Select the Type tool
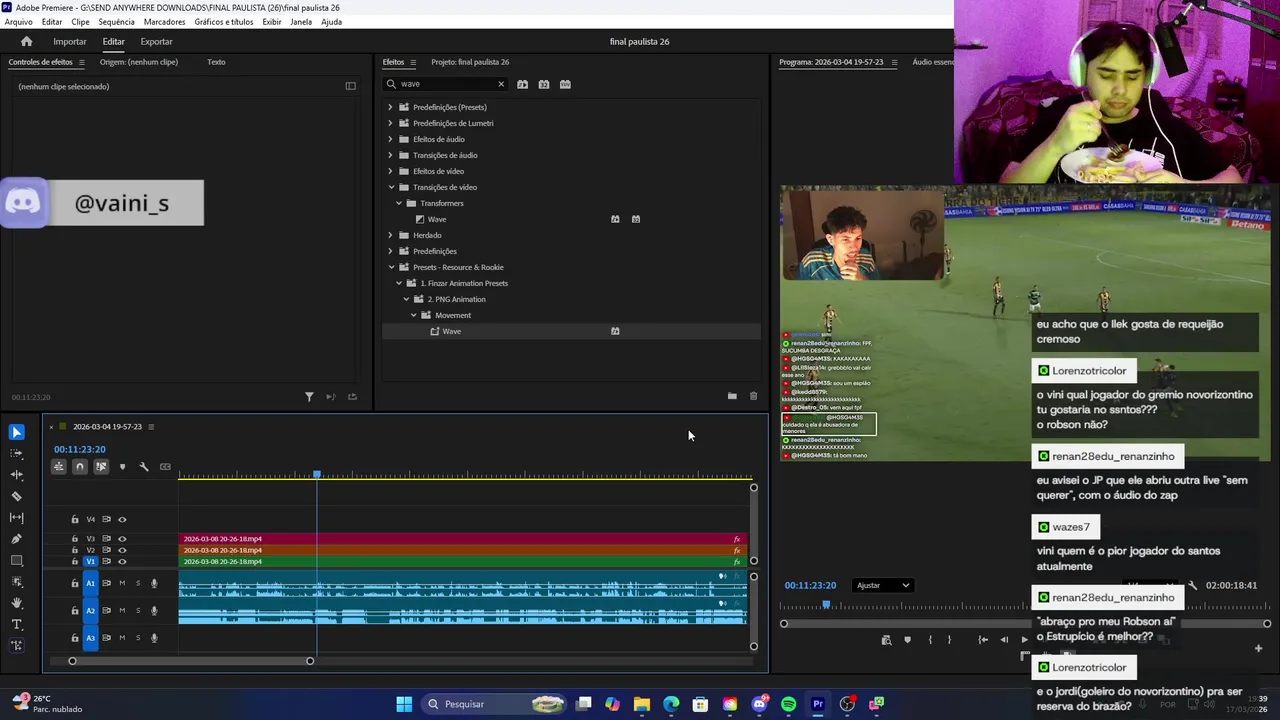The height and width of the screenshot is (720, 1280). pos(17,624)
